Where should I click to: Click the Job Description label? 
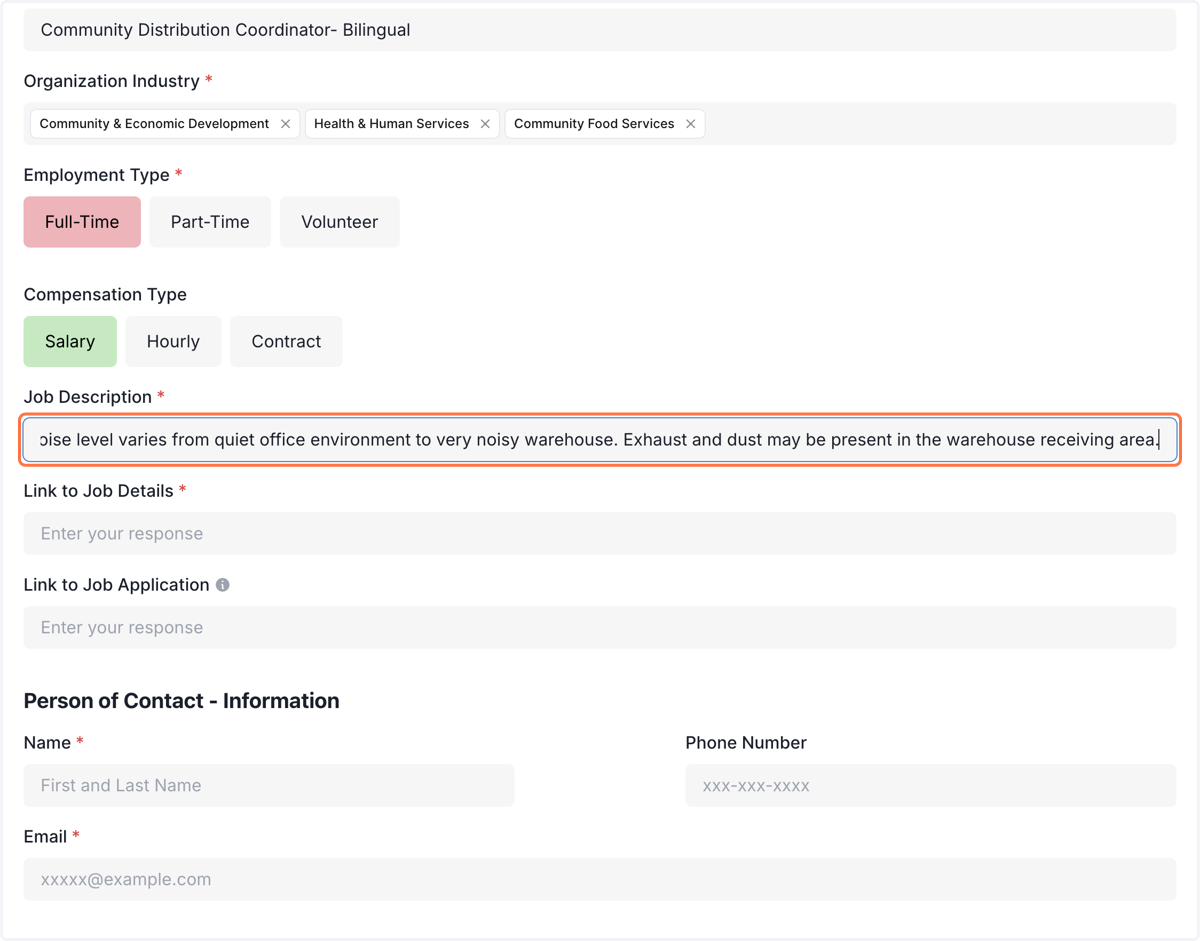pyautogui.click(x=88, y=397)
